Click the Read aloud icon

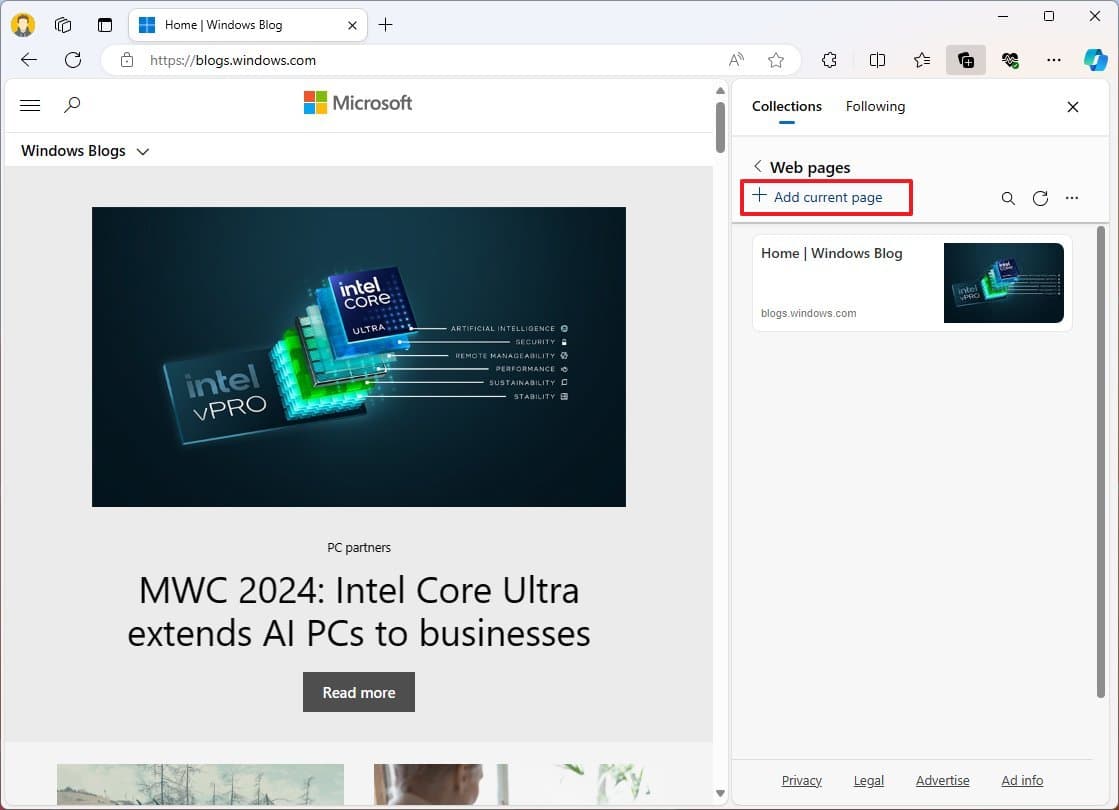coord(736,60)
